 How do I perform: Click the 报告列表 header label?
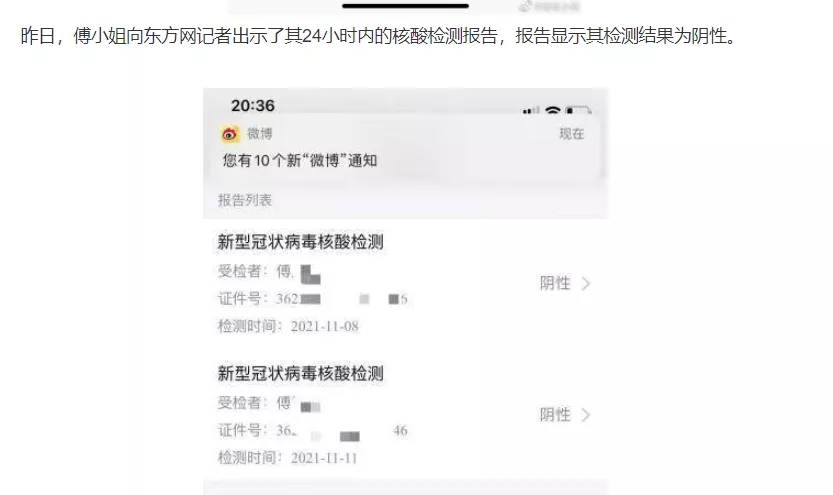pyautogui.click(x=245, y=200)
